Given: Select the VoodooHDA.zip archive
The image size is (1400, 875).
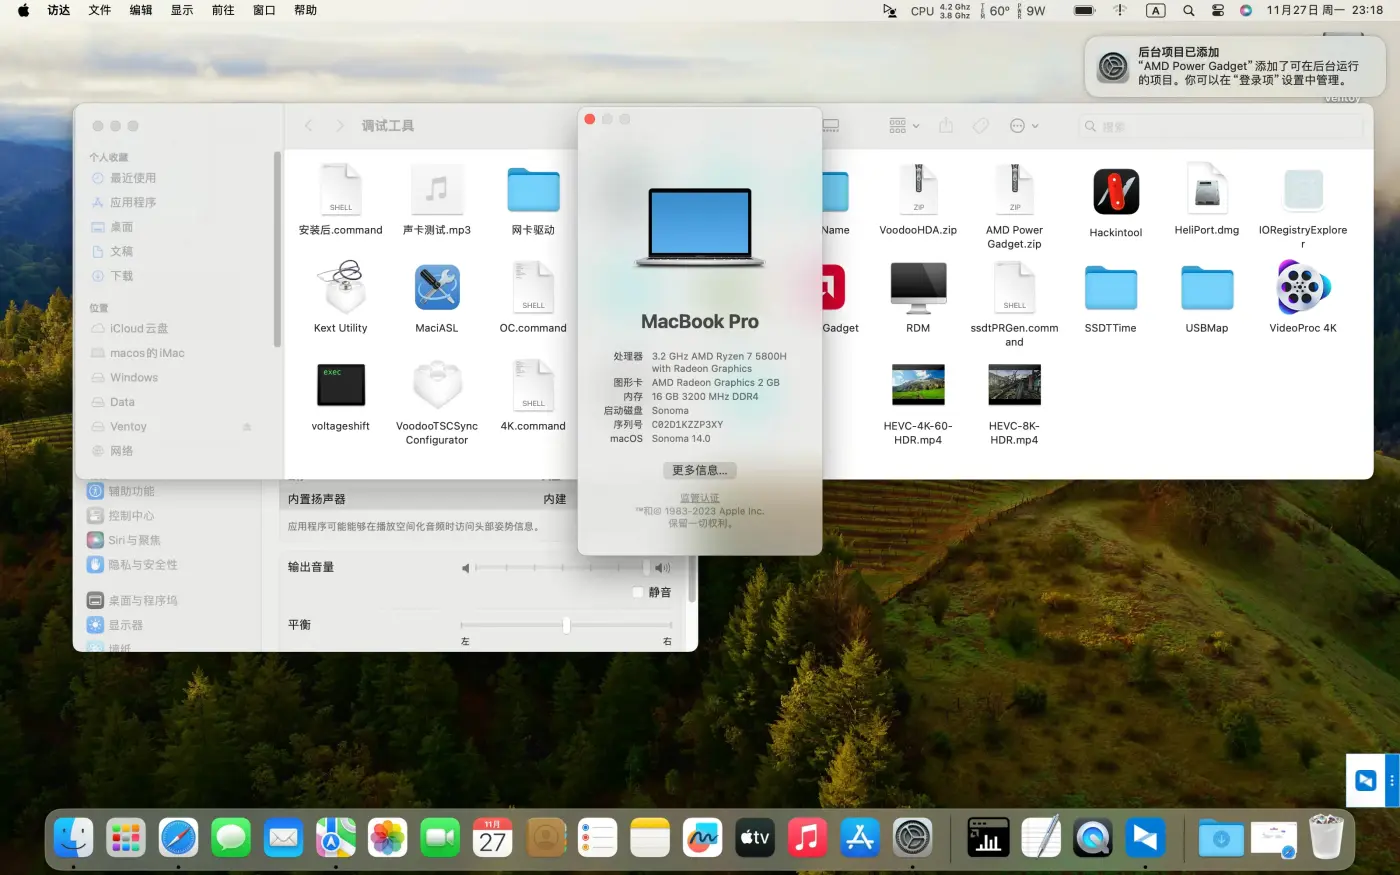Looking at the screenshot, I should tap(918, 192).
